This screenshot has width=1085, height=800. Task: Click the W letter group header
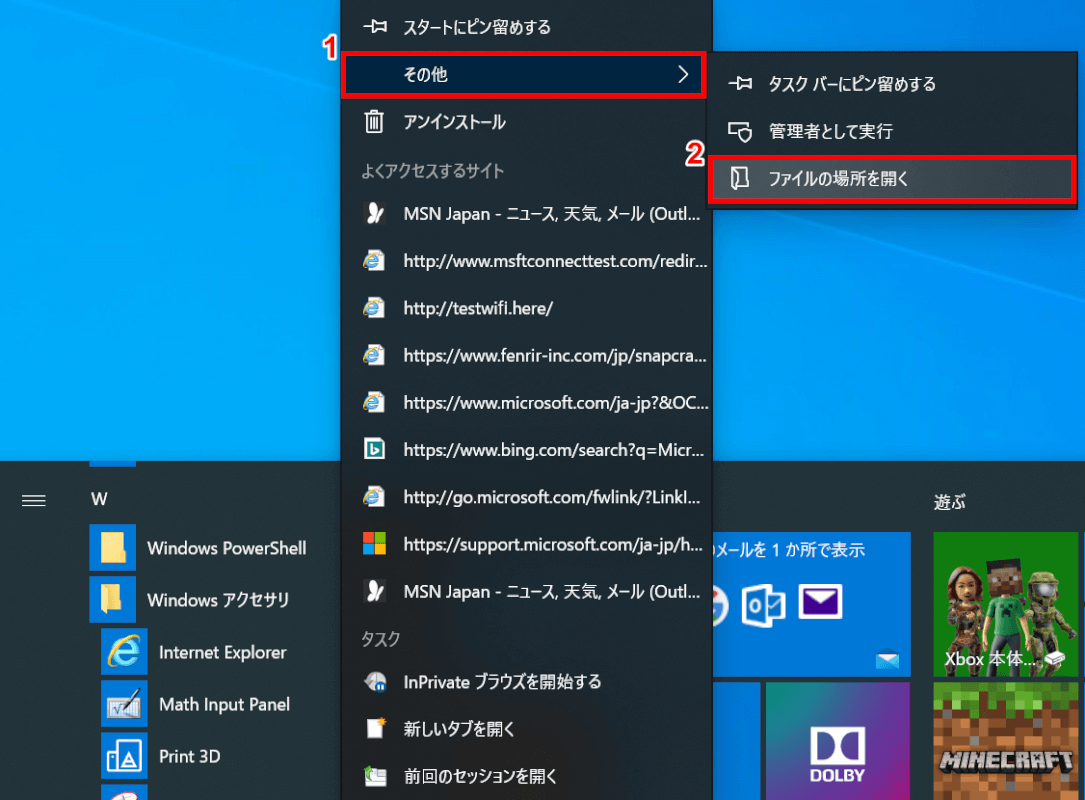pyautogui.click(x=99, y=500)
